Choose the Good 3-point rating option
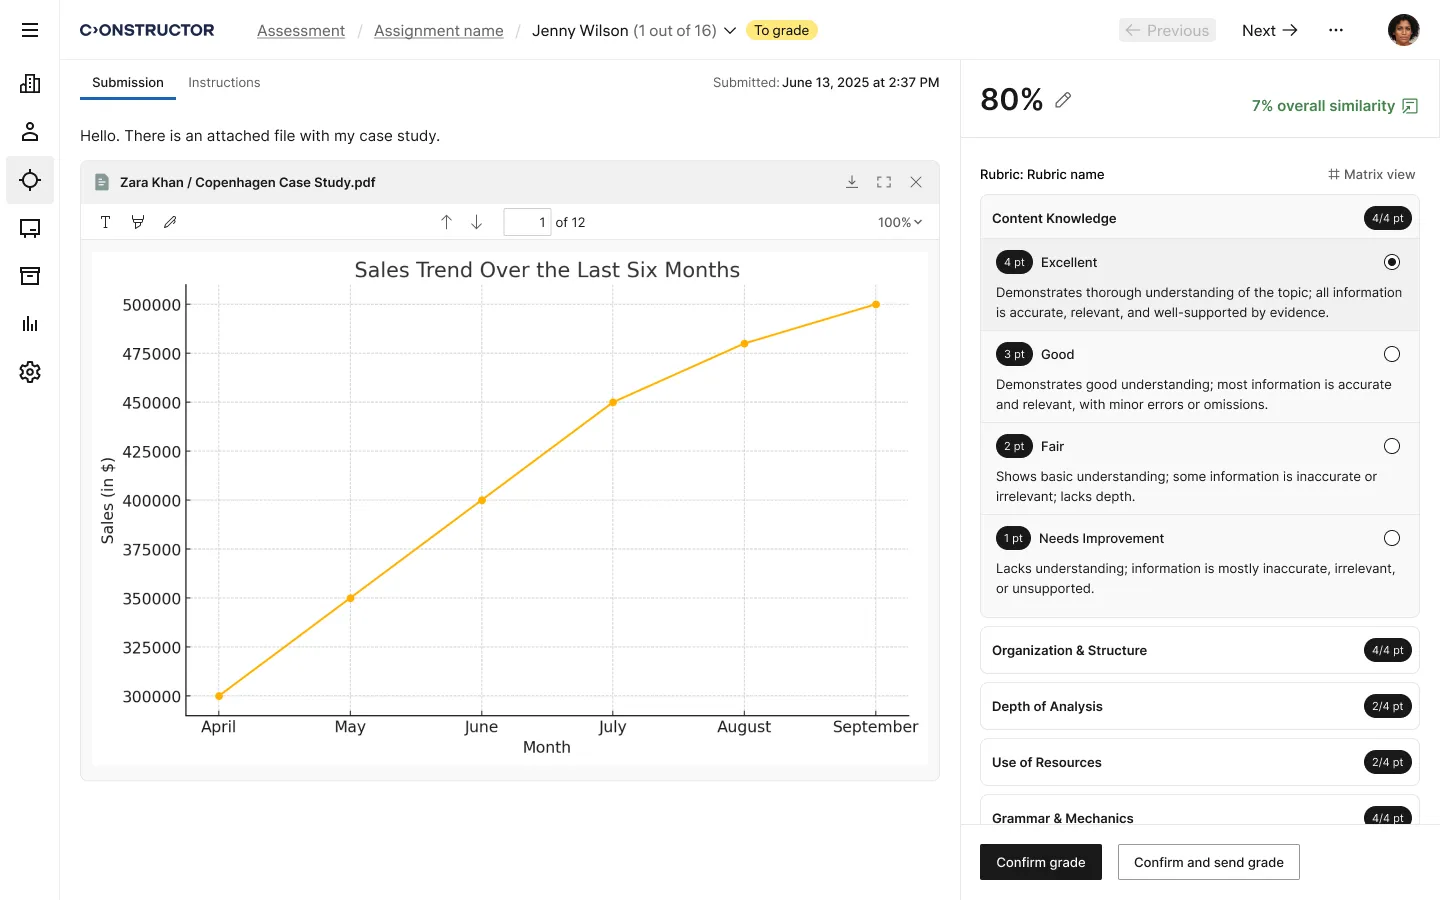Screen dimensions: 1440x900 click(1392, 354)
